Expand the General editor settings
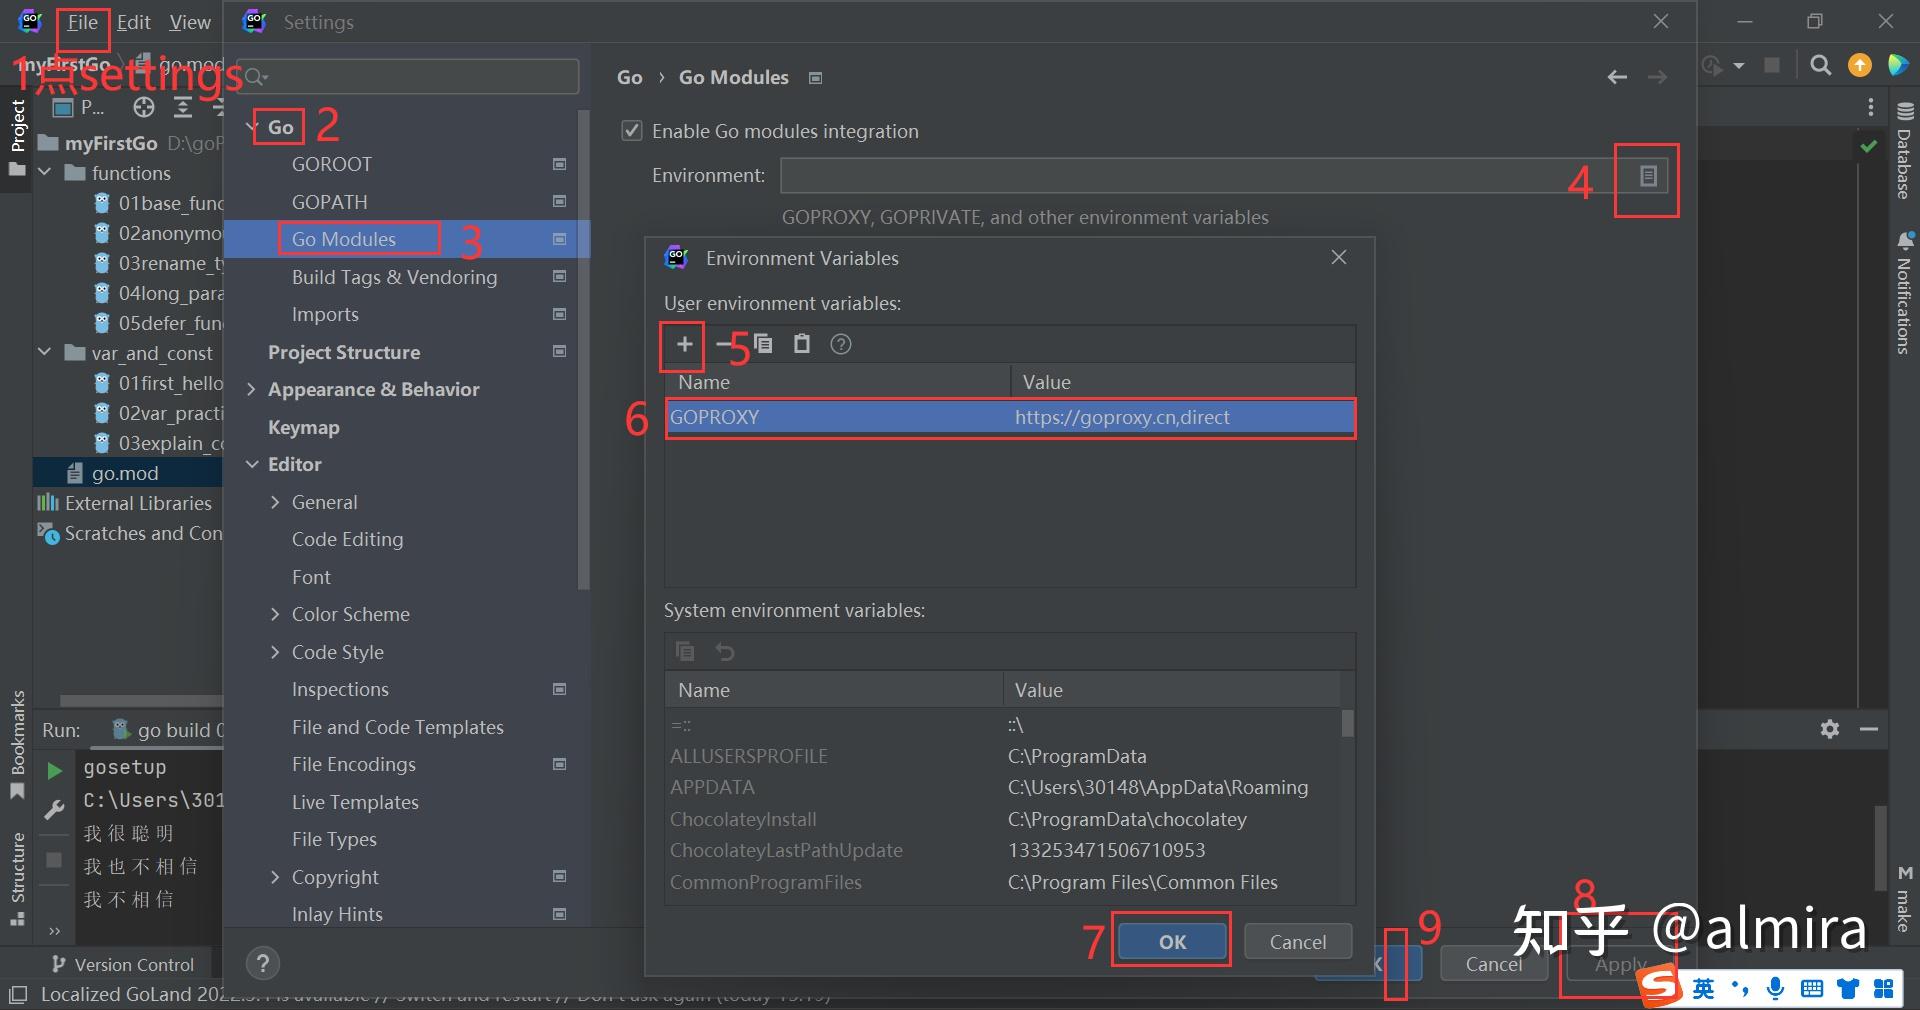 click(x=275, y=502)
